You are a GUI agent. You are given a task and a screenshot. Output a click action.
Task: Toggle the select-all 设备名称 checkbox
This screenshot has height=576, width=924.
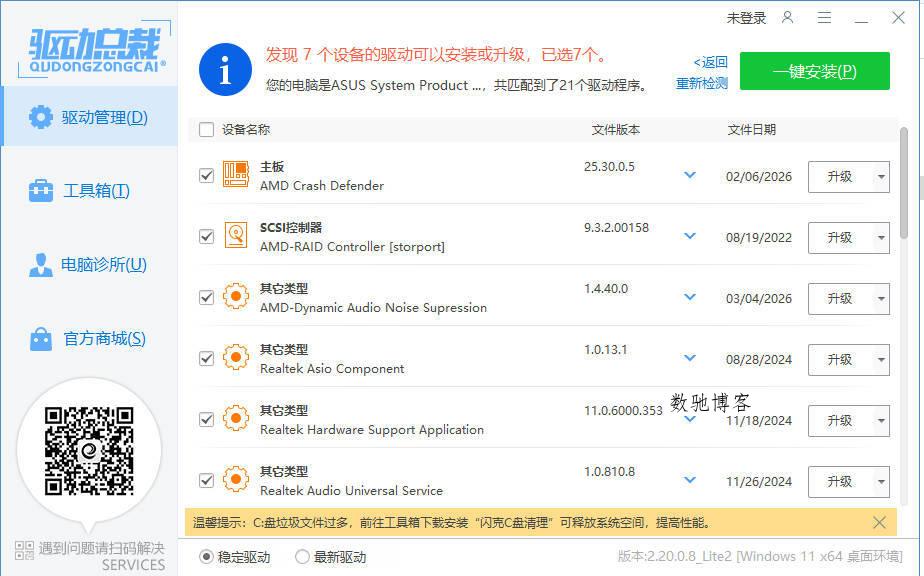click(206, 130)
